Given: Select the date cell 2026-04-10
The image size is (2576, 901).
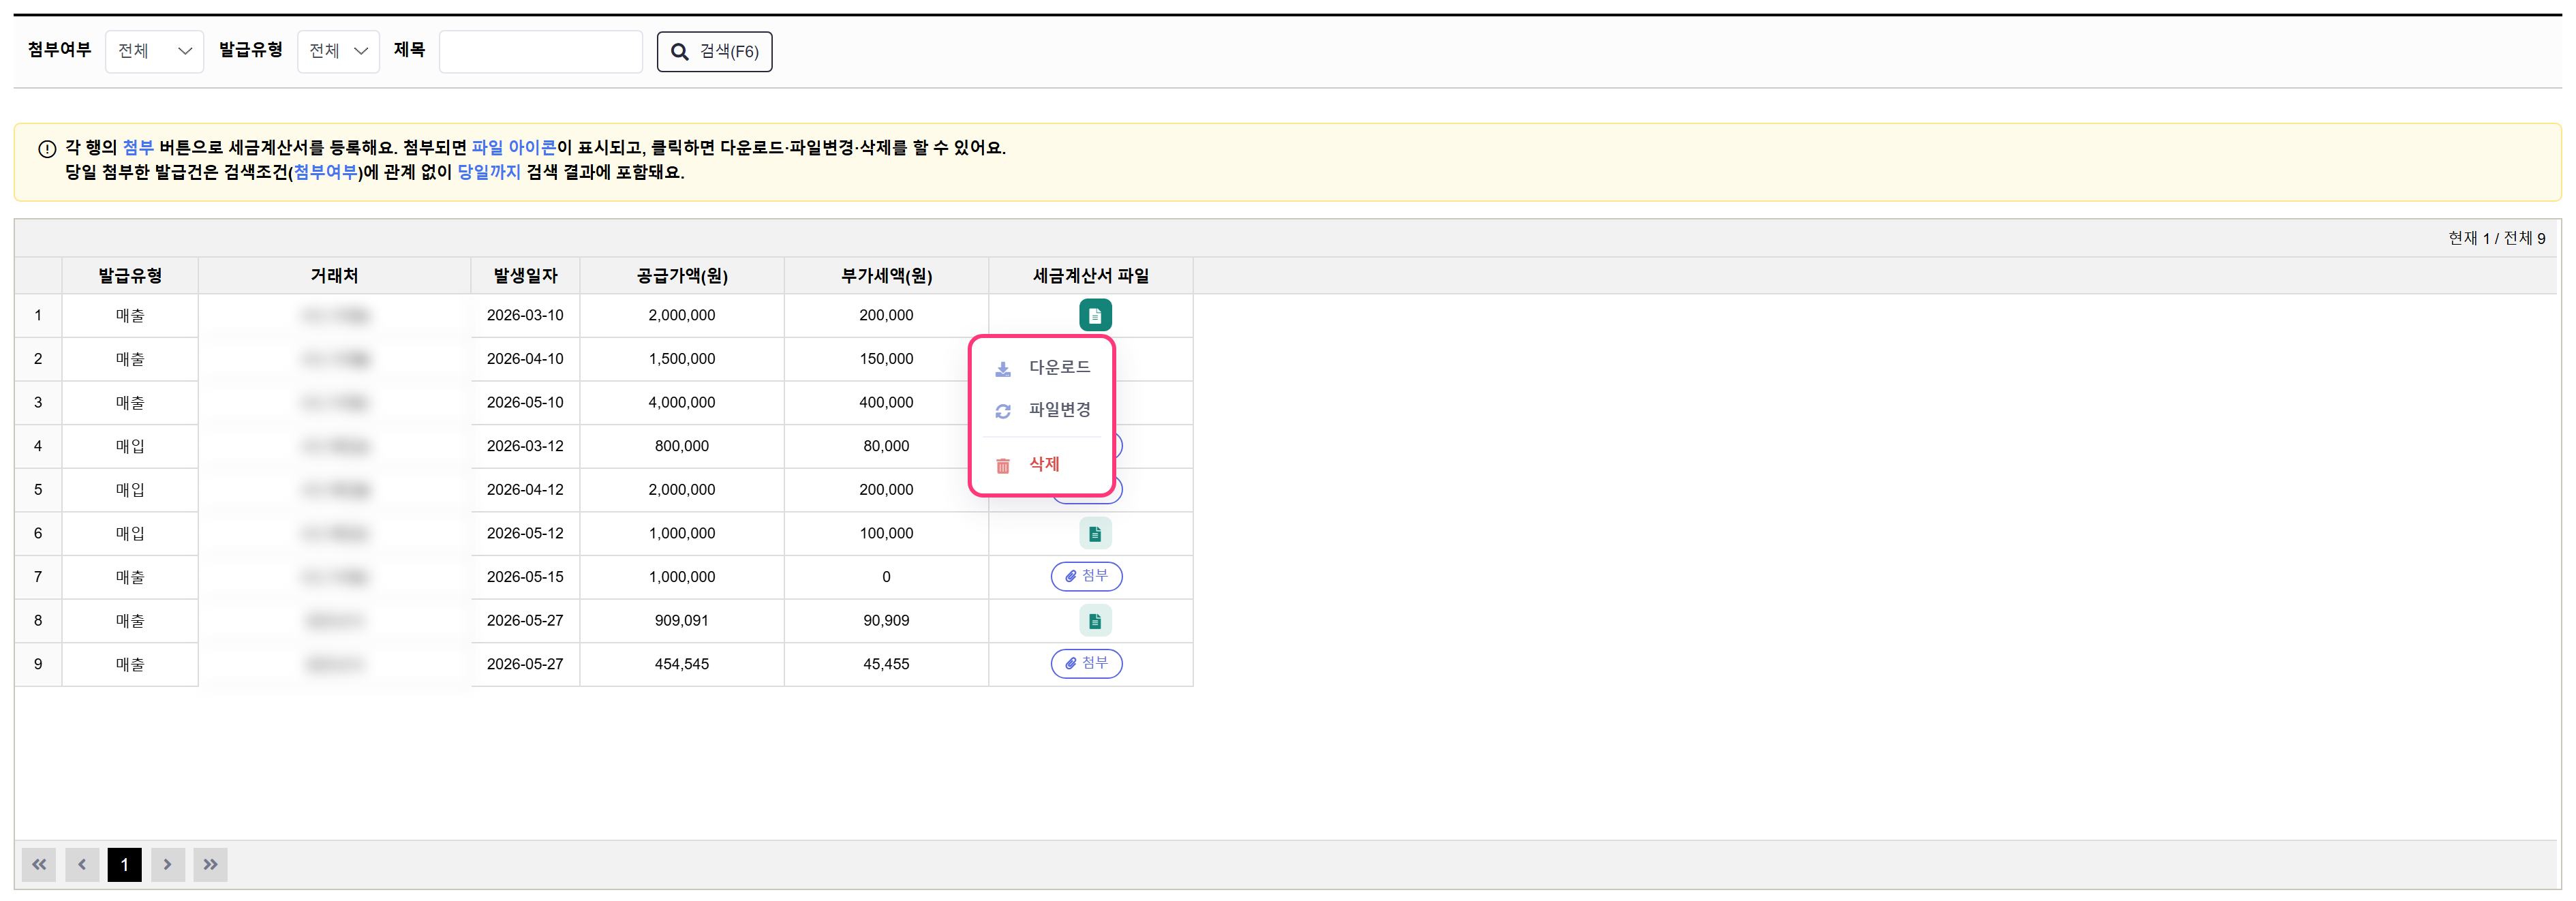Looking at the screenshot, I should click(525, 359).
